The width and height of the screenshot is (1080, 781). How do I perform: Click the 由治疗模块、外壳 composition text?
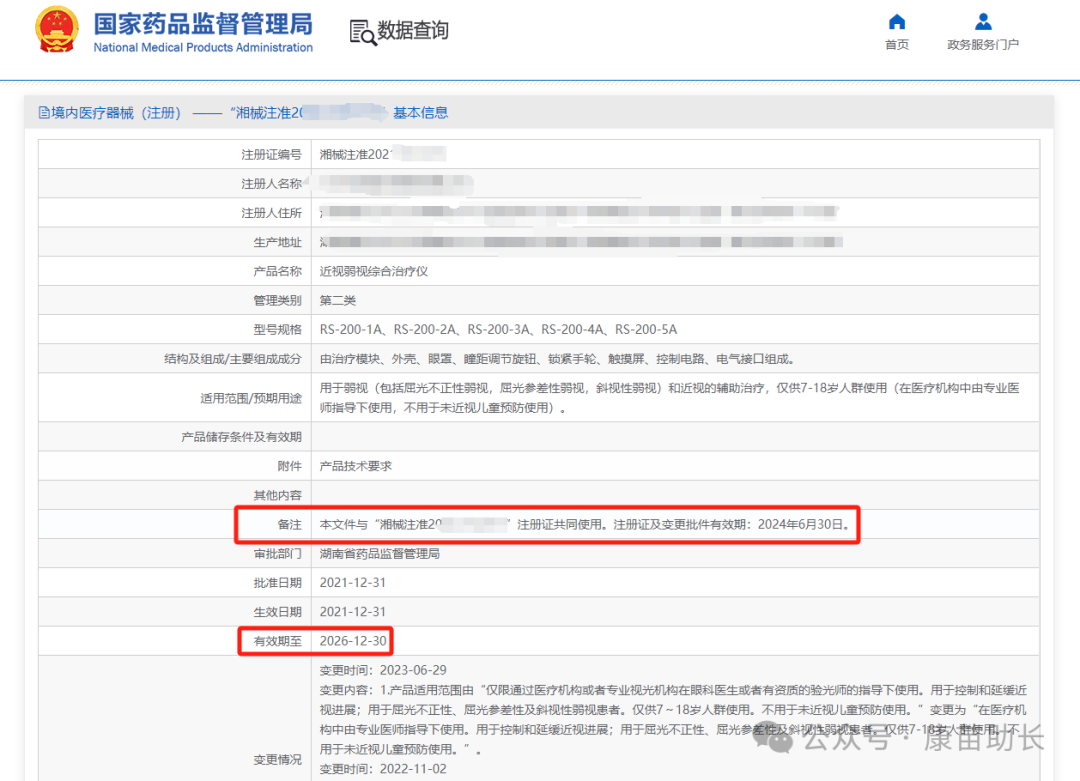558,359
